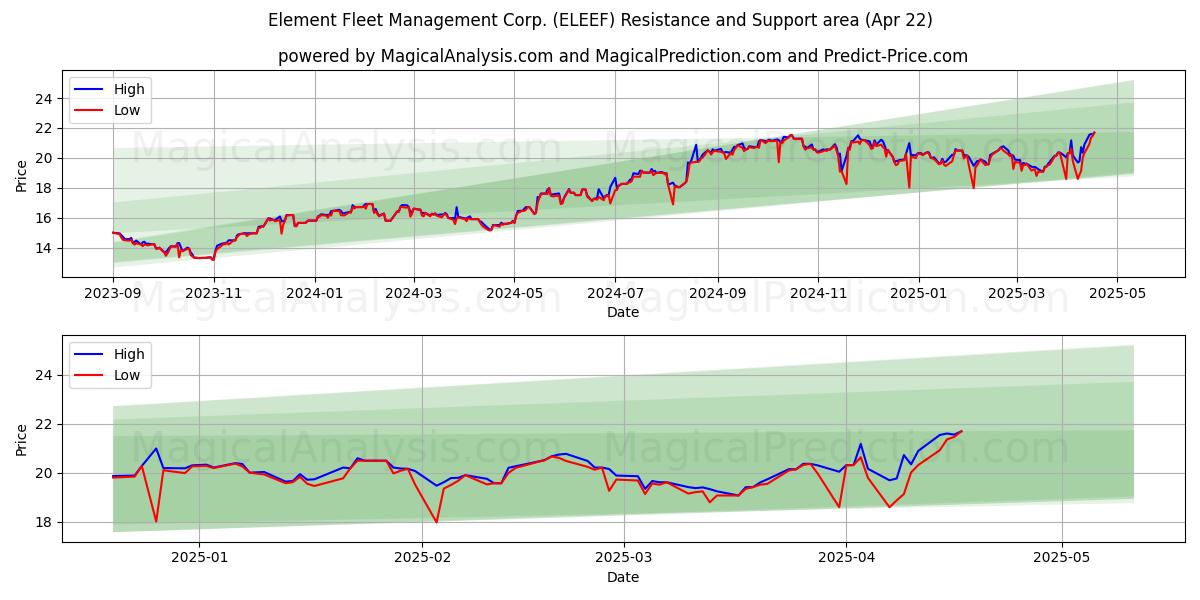1200x600 pixels.
Task: Click the 2024-05 x-axis label
Action: pos(515,294)
